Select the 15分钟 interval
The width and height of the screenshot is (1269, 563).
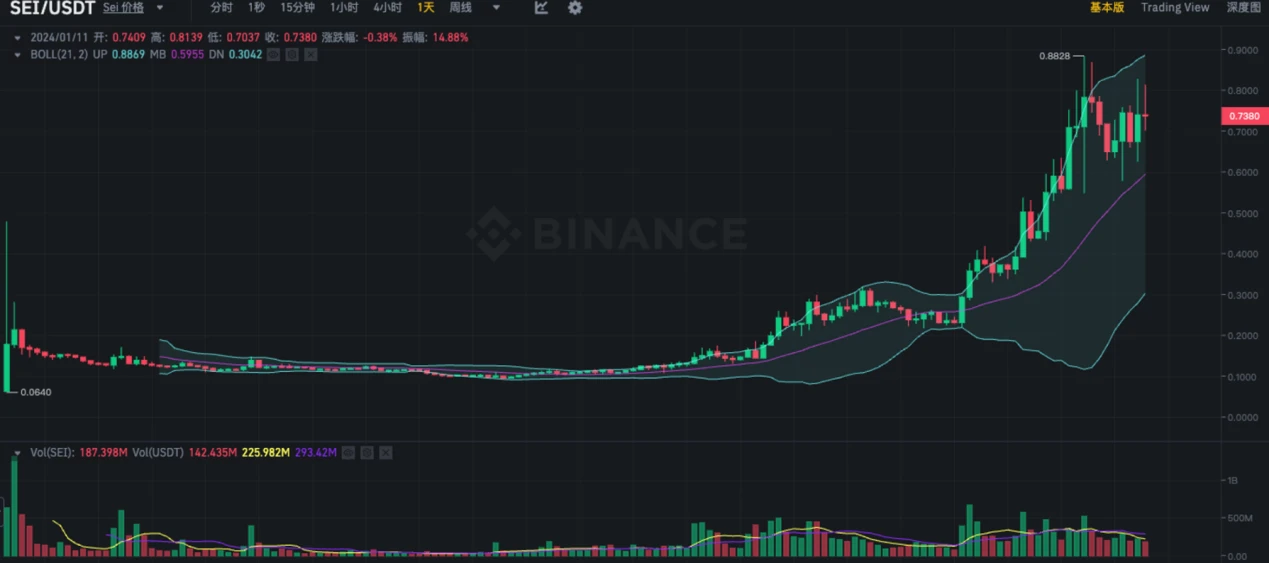(x=297, y=8)
